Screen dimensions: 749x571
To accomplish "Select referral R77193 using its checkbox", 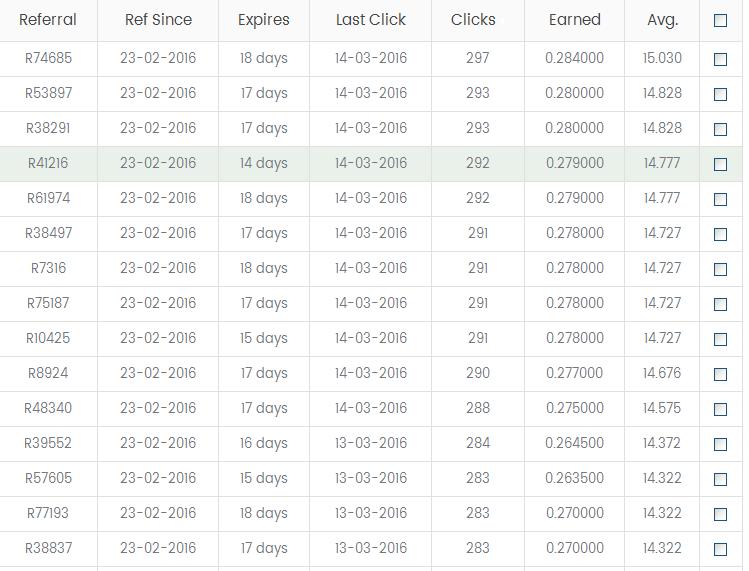I will coord(720,514).
